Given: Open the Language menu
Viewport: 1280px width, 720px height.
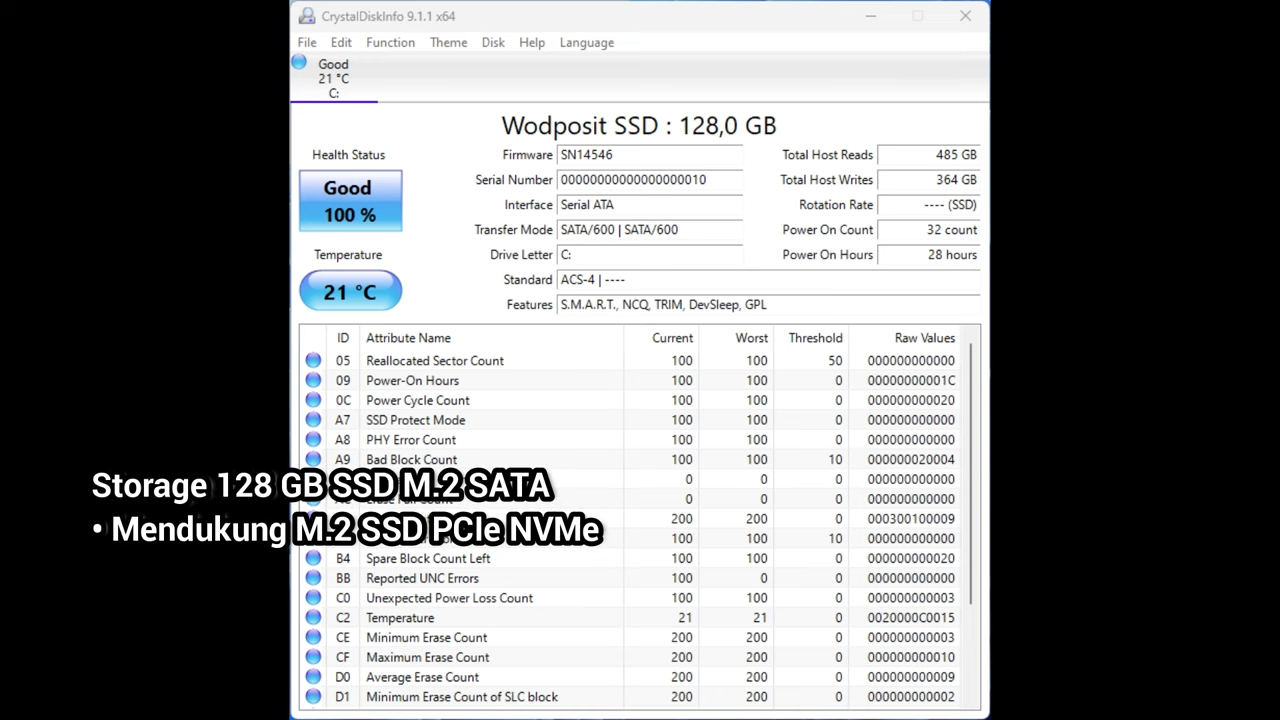Looking at the screenshot, I should click(x=586, y=42).
